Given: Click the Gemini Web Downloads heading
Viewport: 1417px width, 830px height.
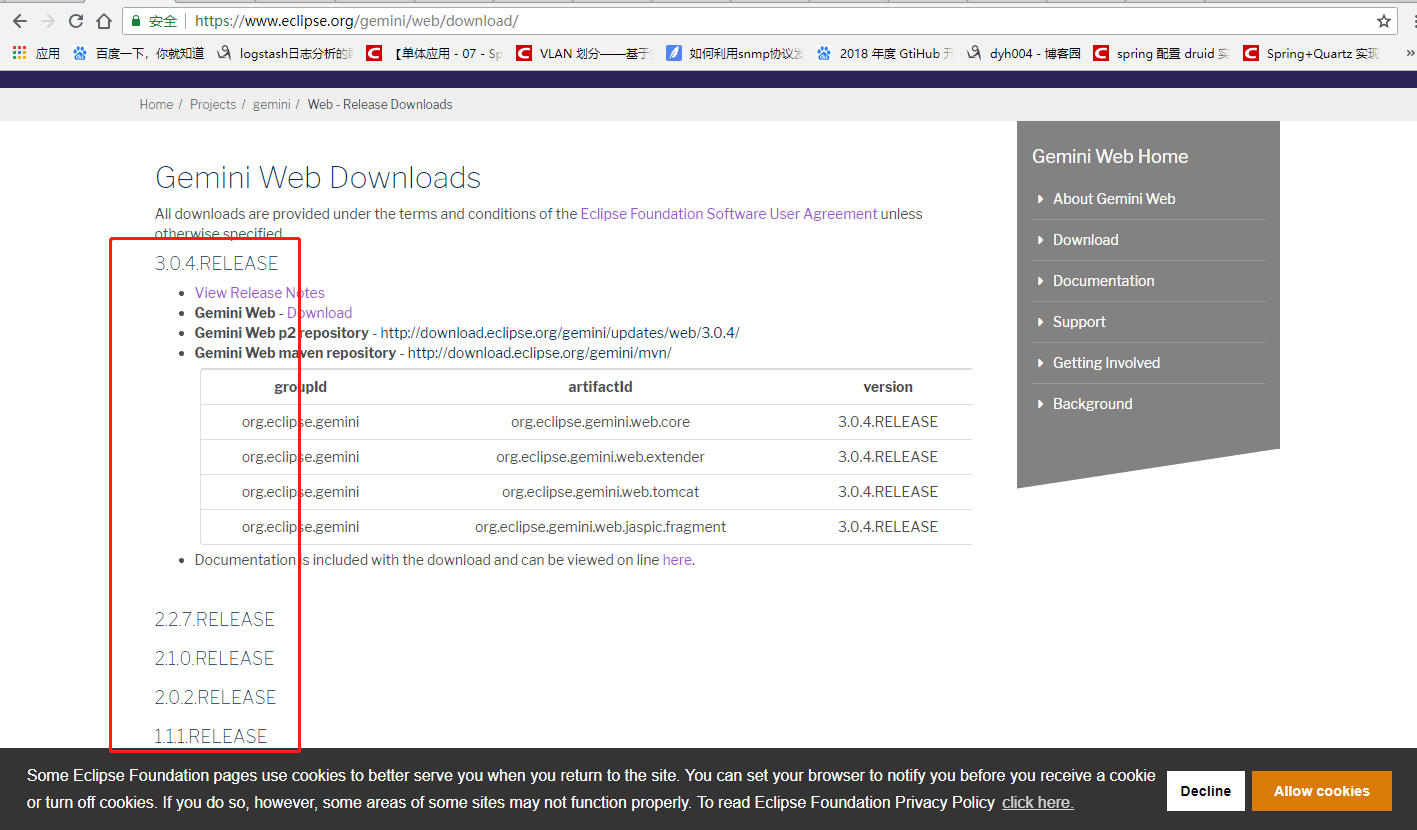Looking at the screenshot, I should point(318,178).
